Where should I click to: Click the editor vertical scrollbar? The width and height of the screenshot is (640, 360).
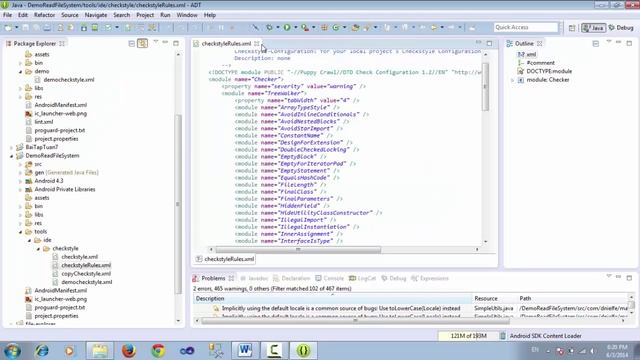(485, 86)
